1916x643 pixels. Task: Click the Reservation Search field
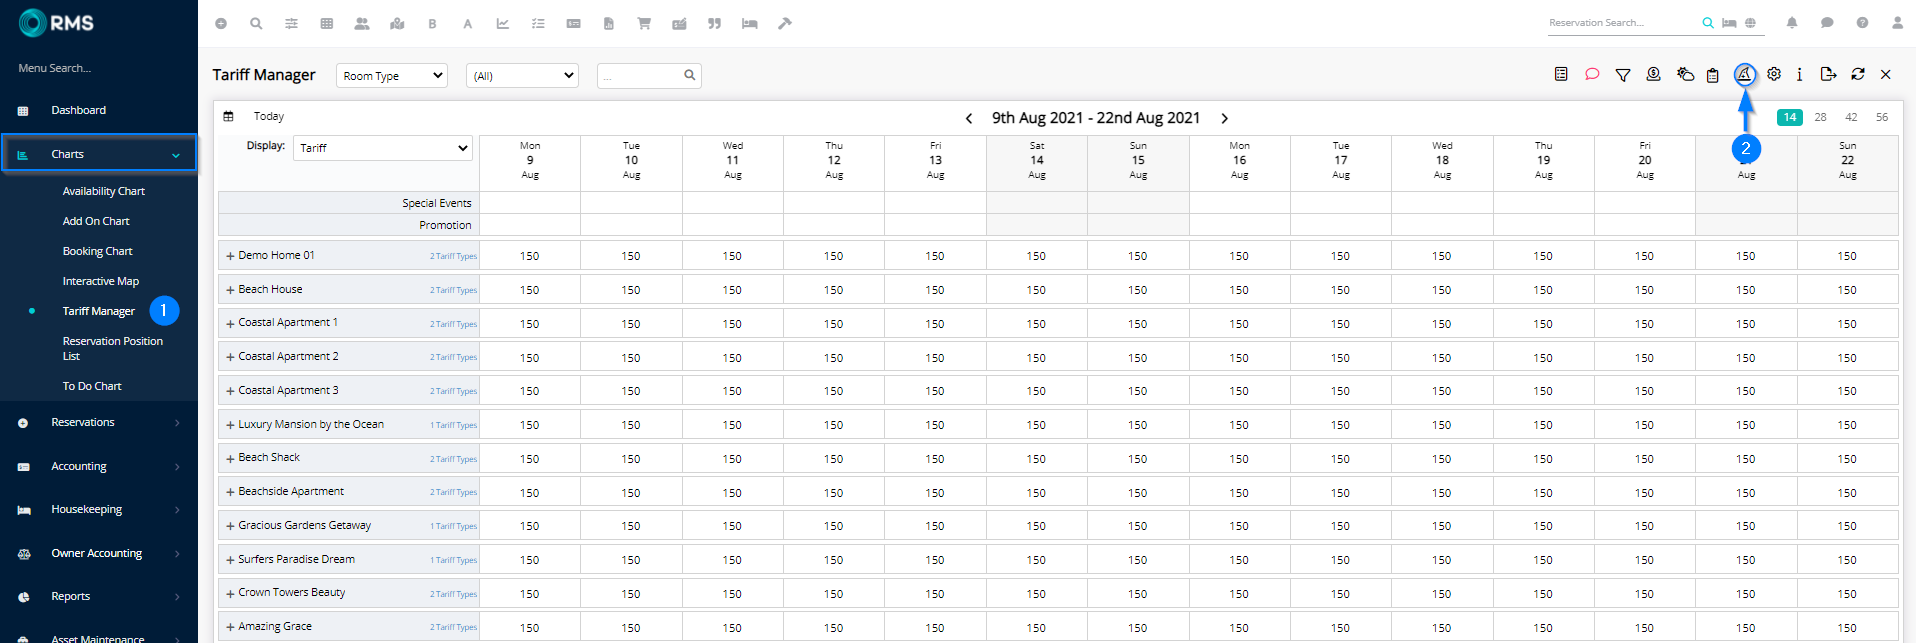(1622, 23)
